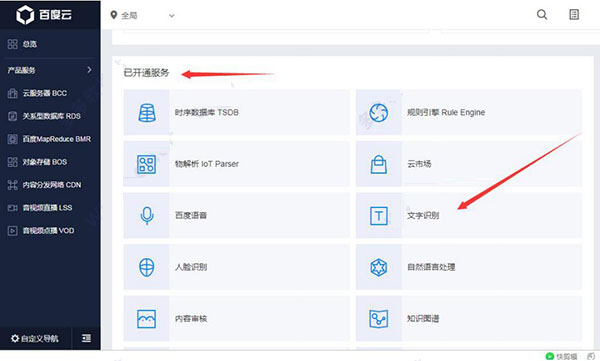Click 百度MapReduce BMR text
Image resolution: width=600 pixels, height=361 pixels.
[x=57, y=139]
